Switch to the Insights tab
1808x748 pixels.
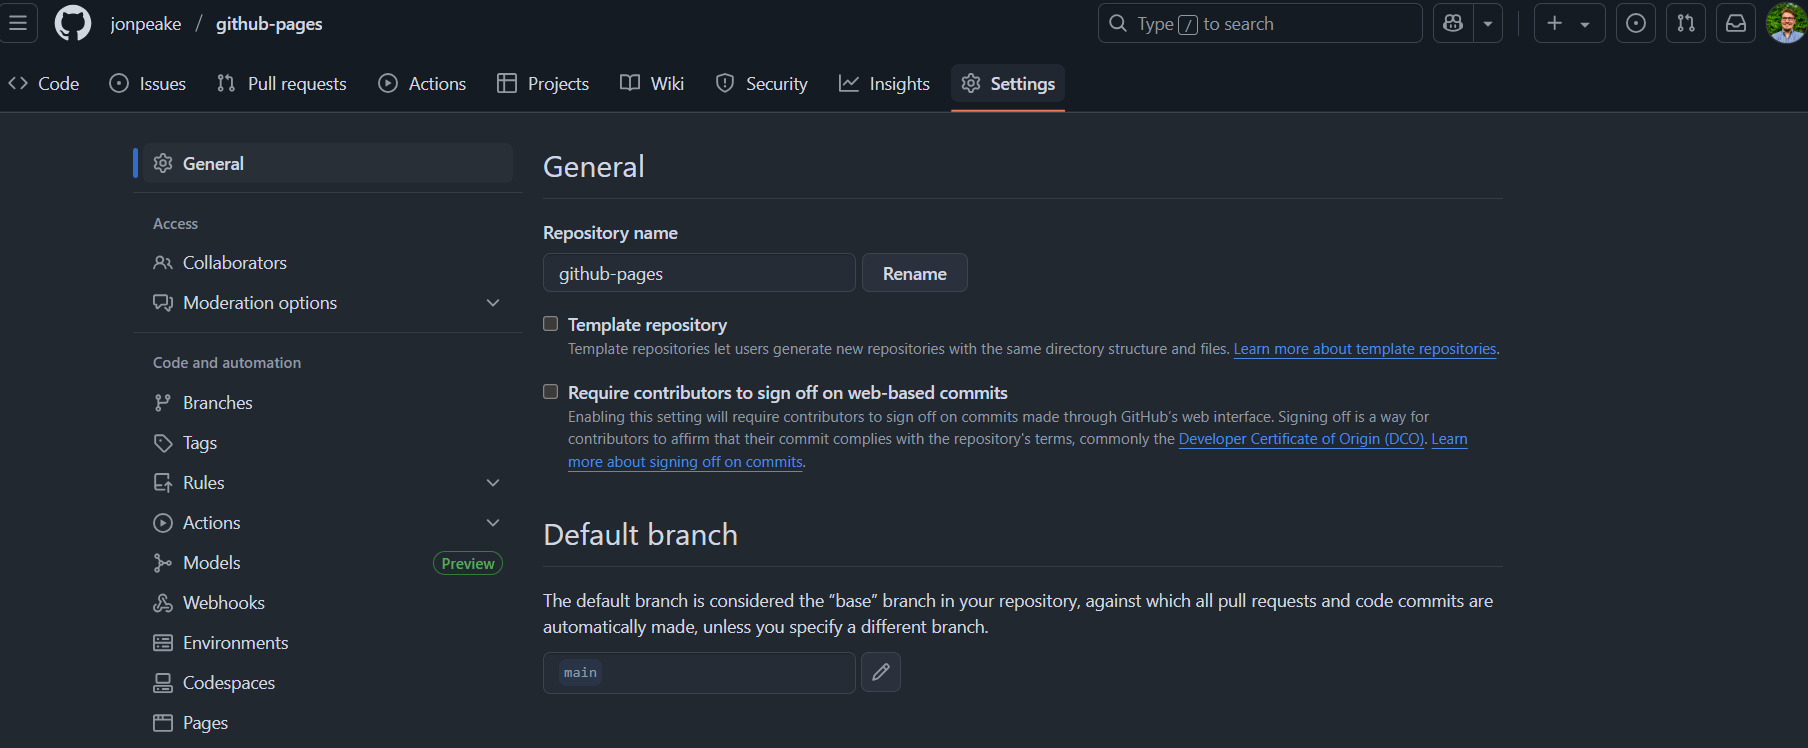(884, 84)
